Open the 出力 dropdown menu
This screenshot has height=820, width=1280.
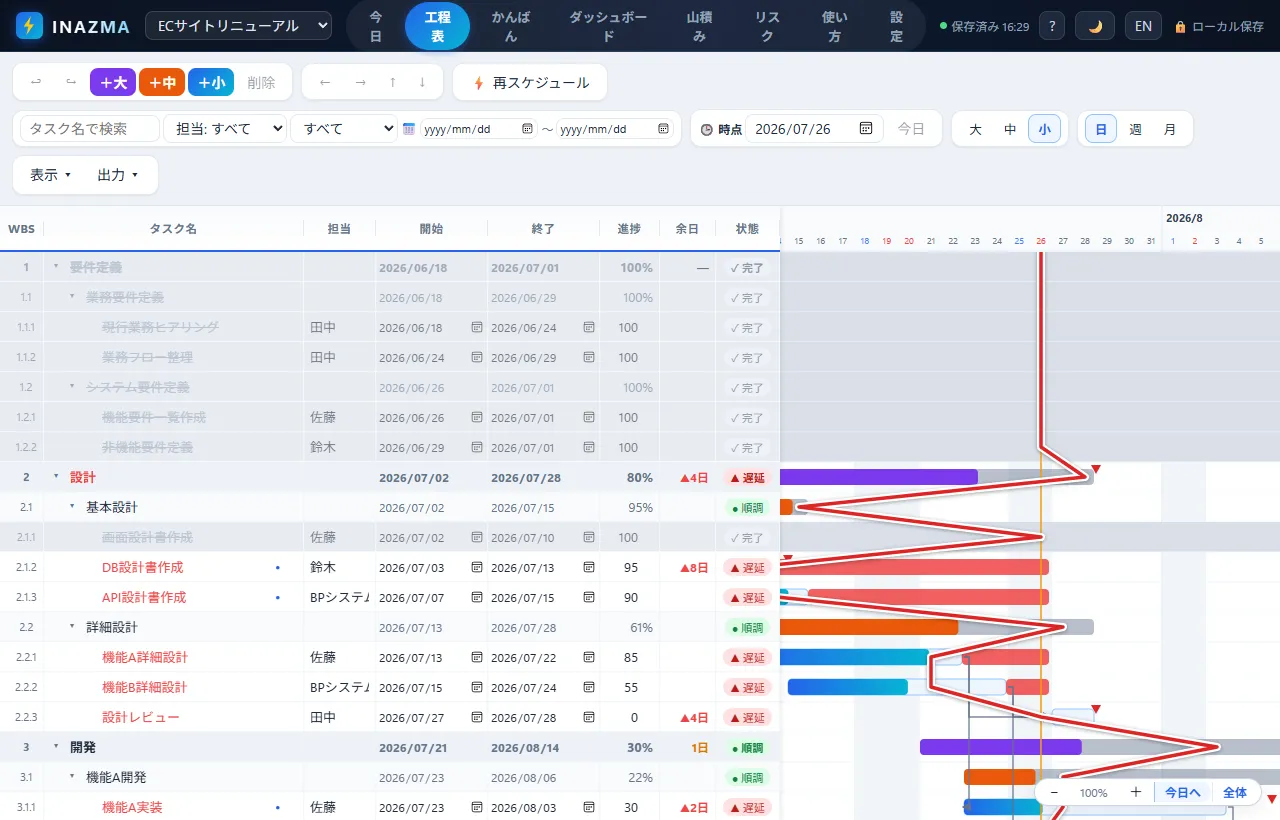[x=117, y=175]
